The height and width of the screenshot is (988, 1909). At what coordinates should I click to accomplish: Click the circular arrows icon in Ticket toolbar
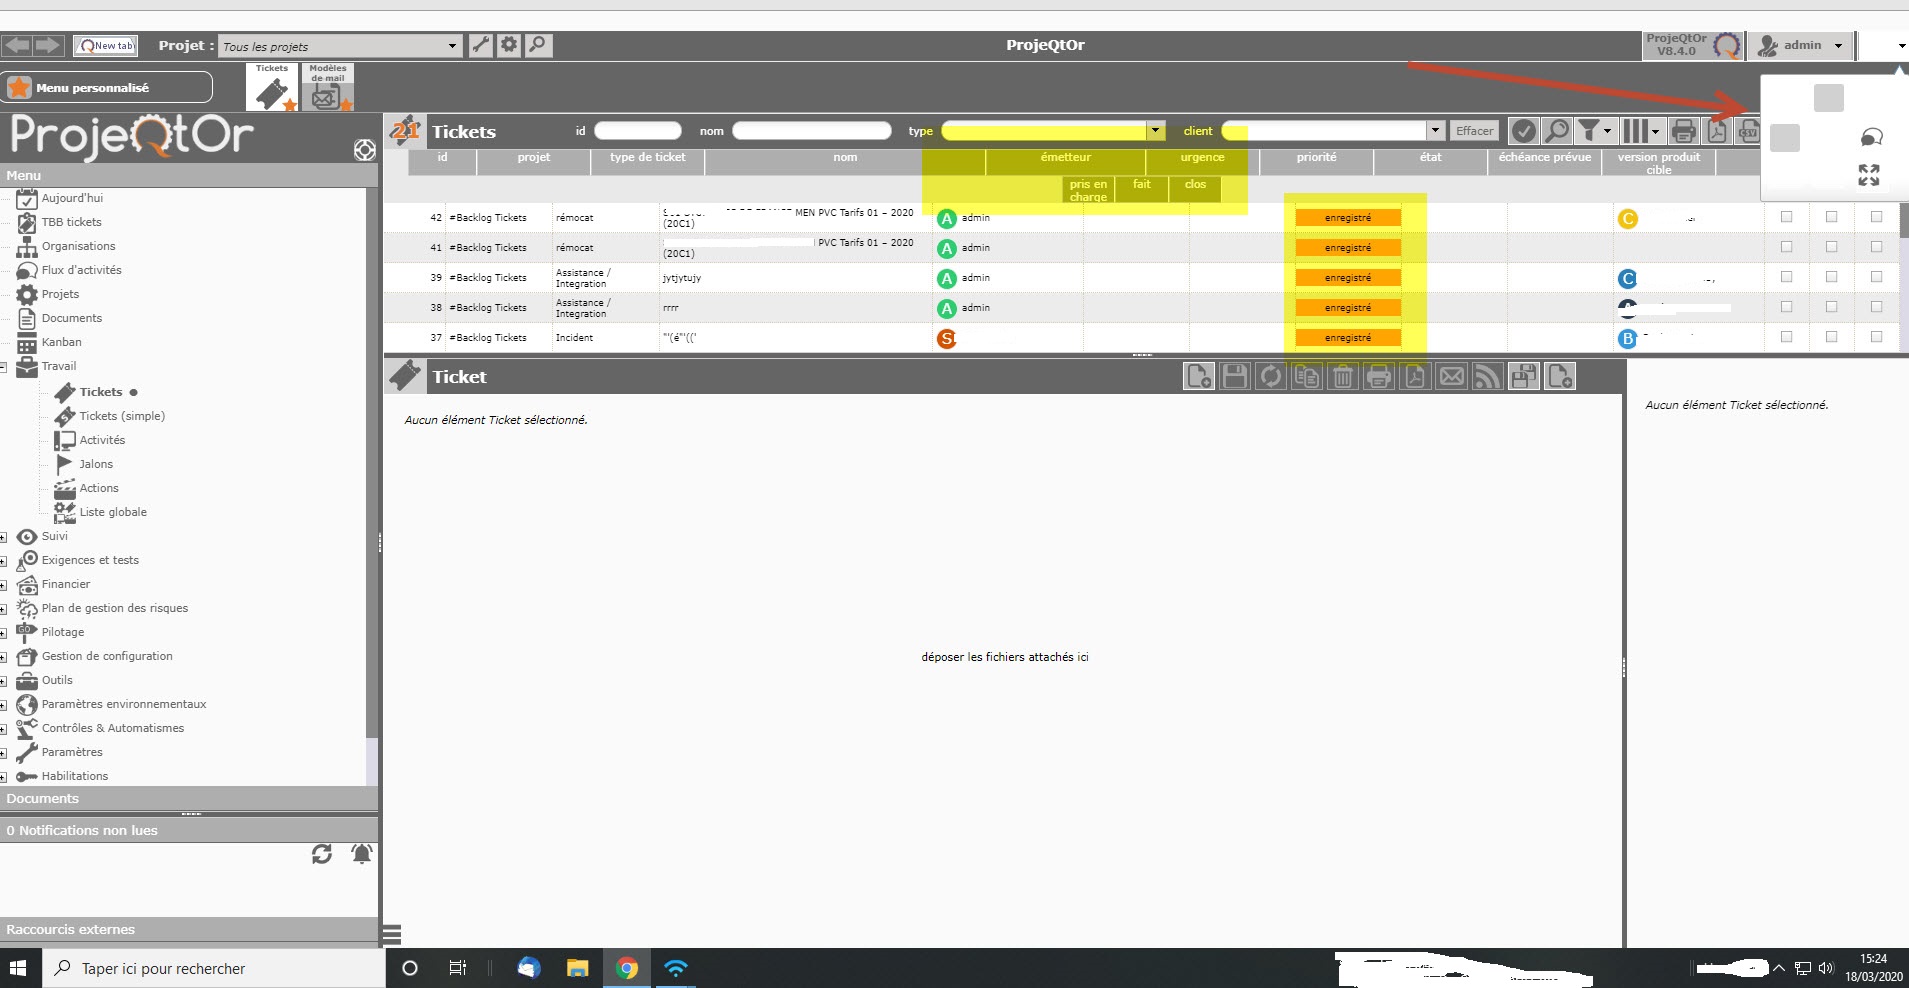[x=1271, y=377]
